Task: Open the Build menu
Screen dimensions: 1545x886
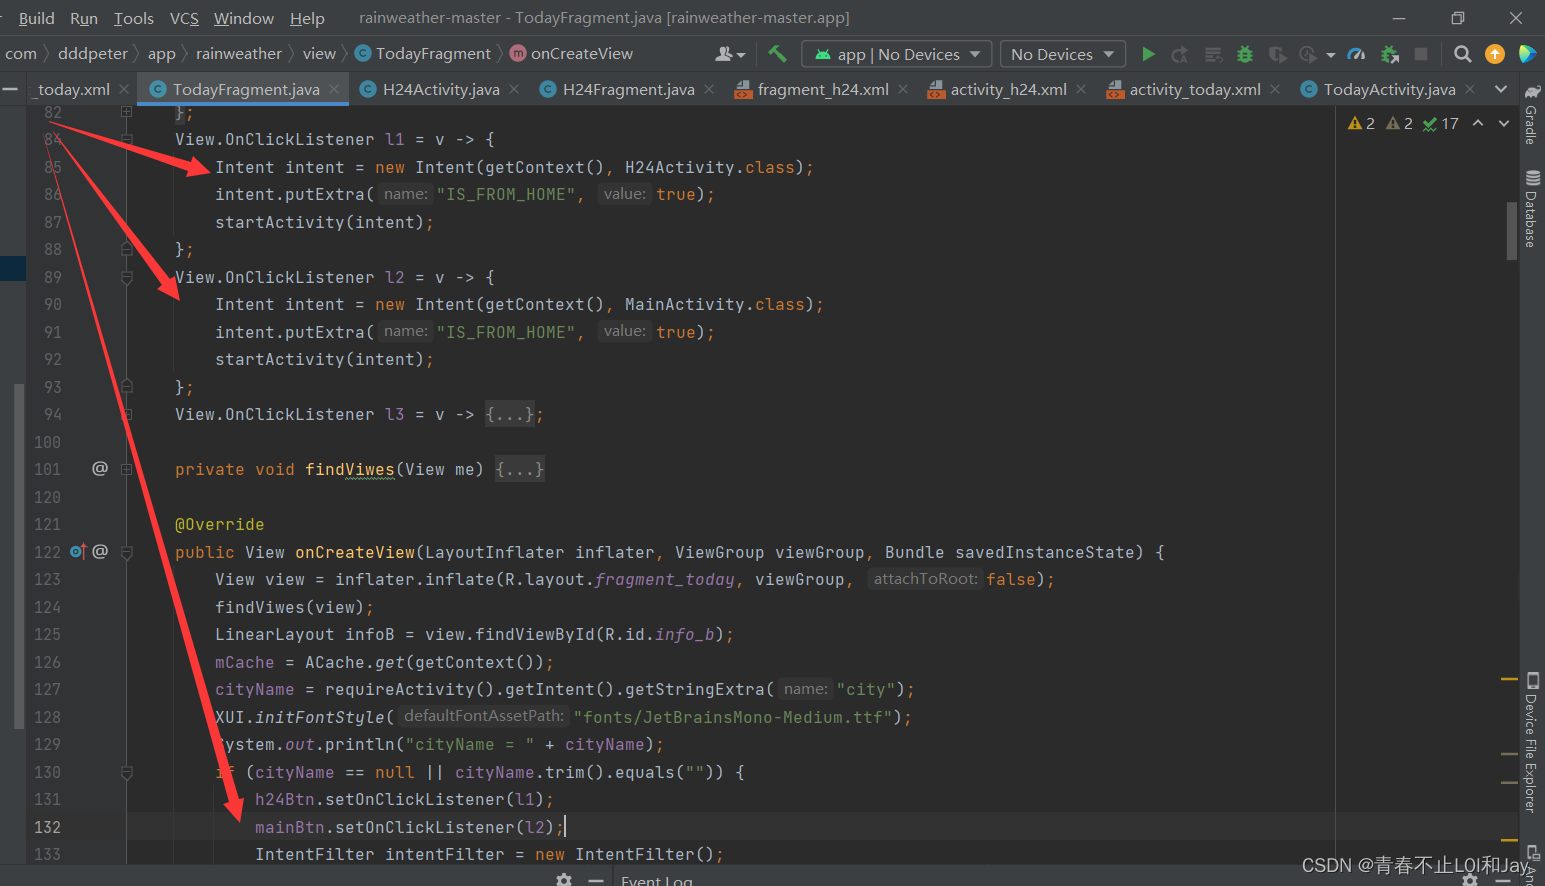Action: tap(36, 18)
